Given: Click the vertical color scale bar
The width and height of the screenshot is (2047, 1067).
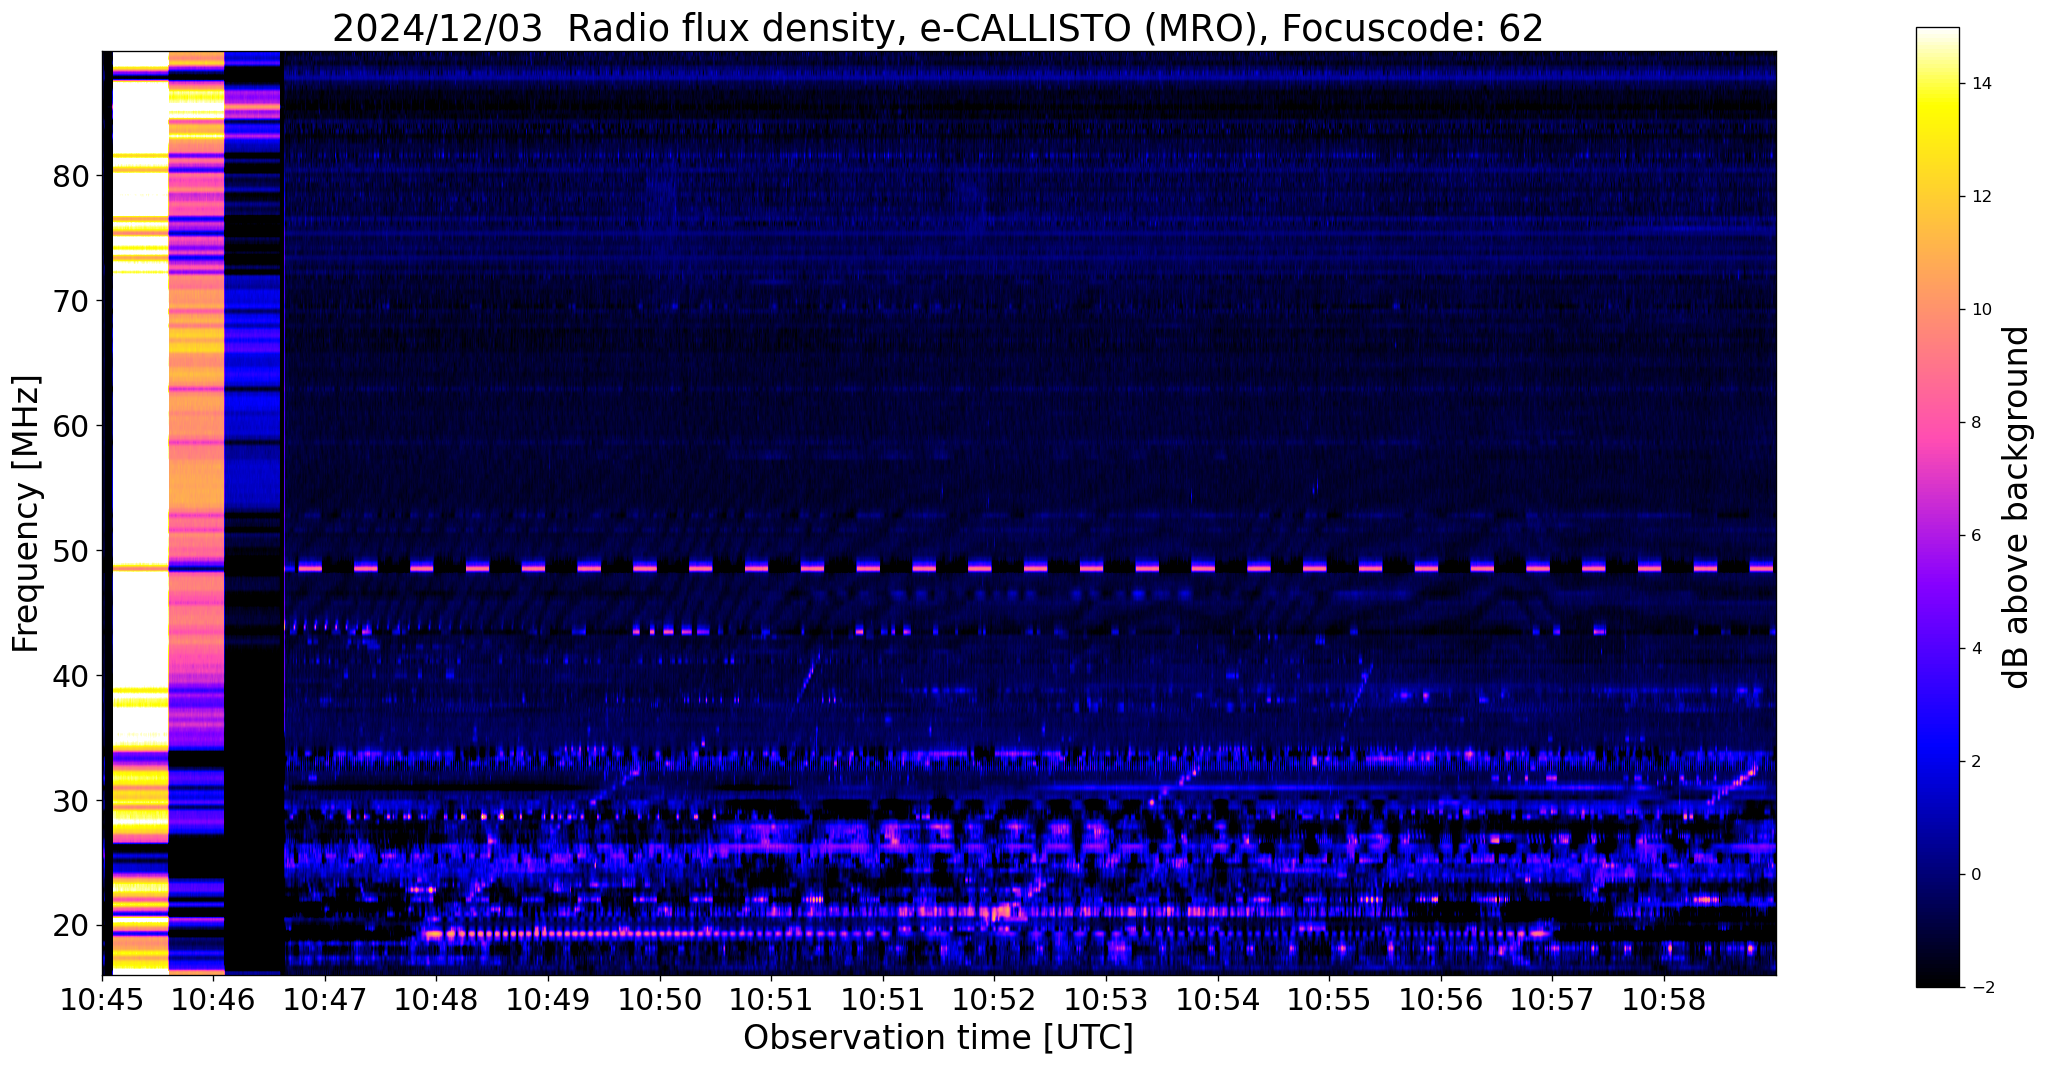Looking at the screenshot, I should click(x=1937, y=507).
